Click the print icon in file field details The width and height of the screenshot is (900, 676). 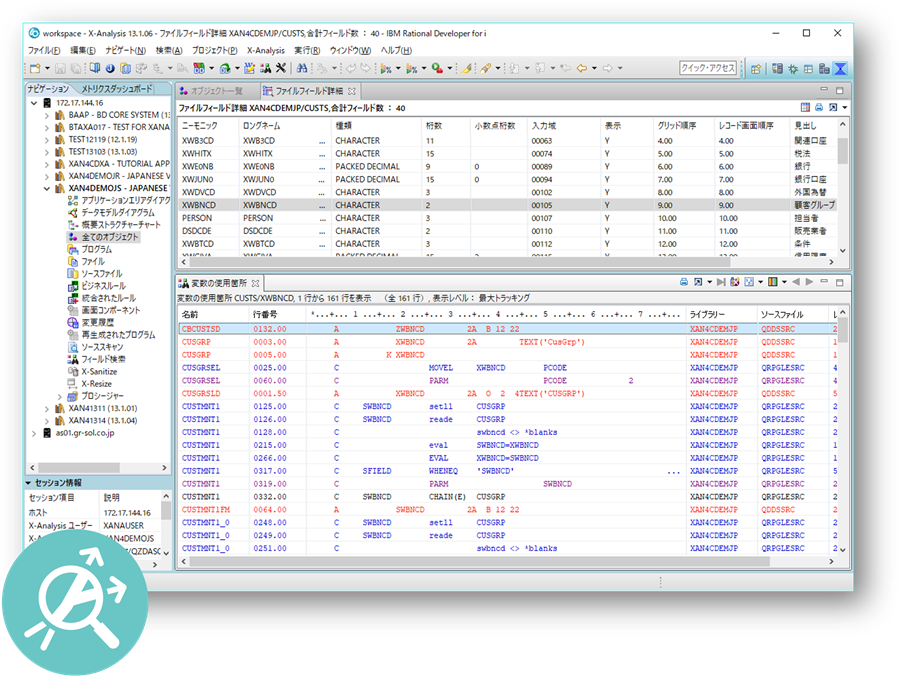click(819, 107)
